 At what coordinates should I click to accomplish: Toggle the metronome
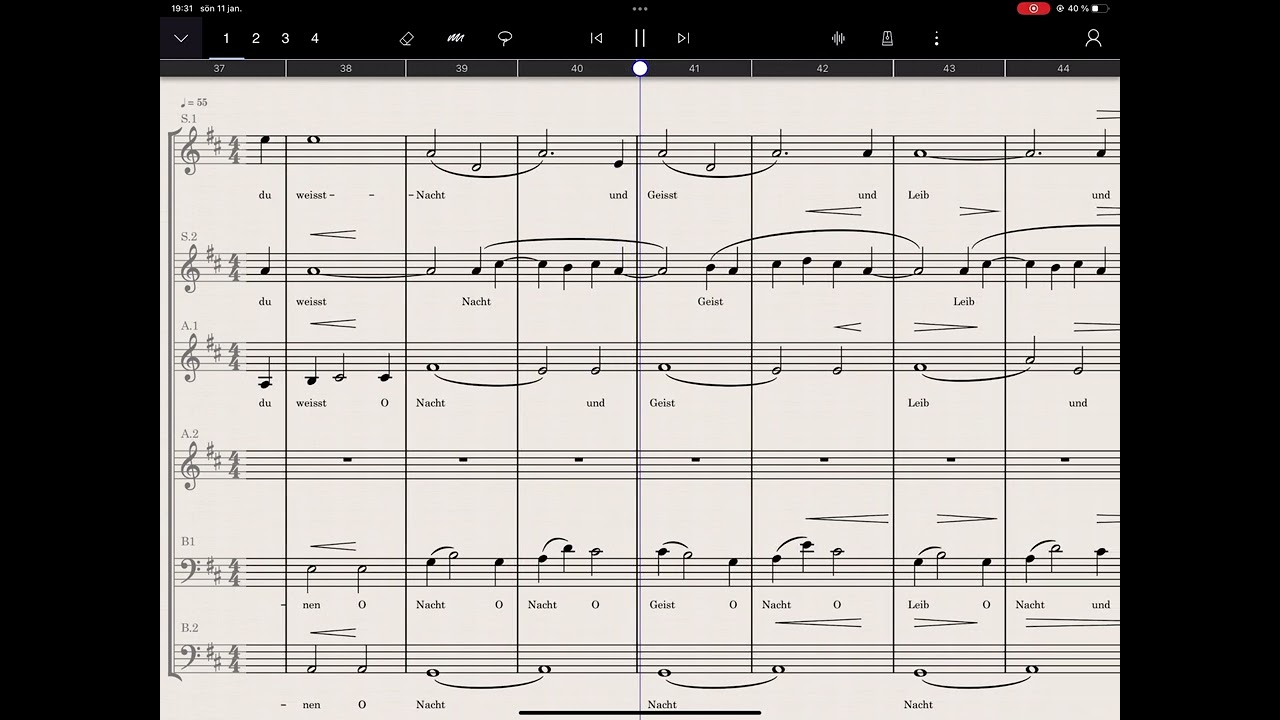(x=886, y=38)
